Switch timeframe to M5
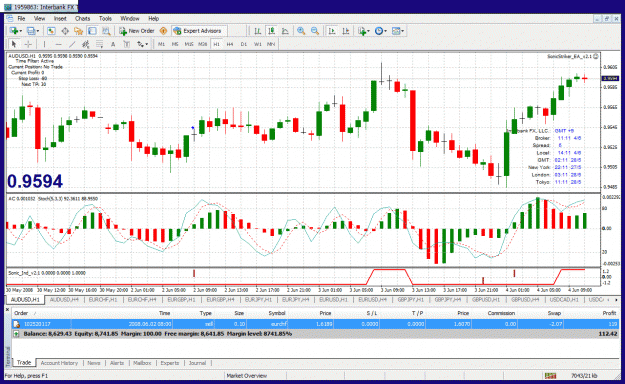The width and height of the screenshot is (625, 384). pyautogui.click(x=175, y=44)
